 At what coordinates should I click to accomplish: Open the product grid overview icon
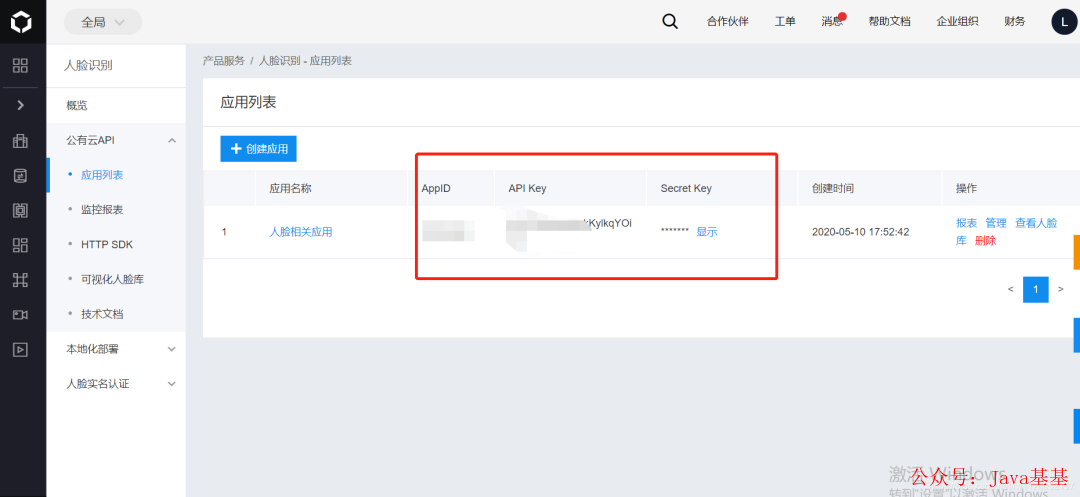[21, 66]
